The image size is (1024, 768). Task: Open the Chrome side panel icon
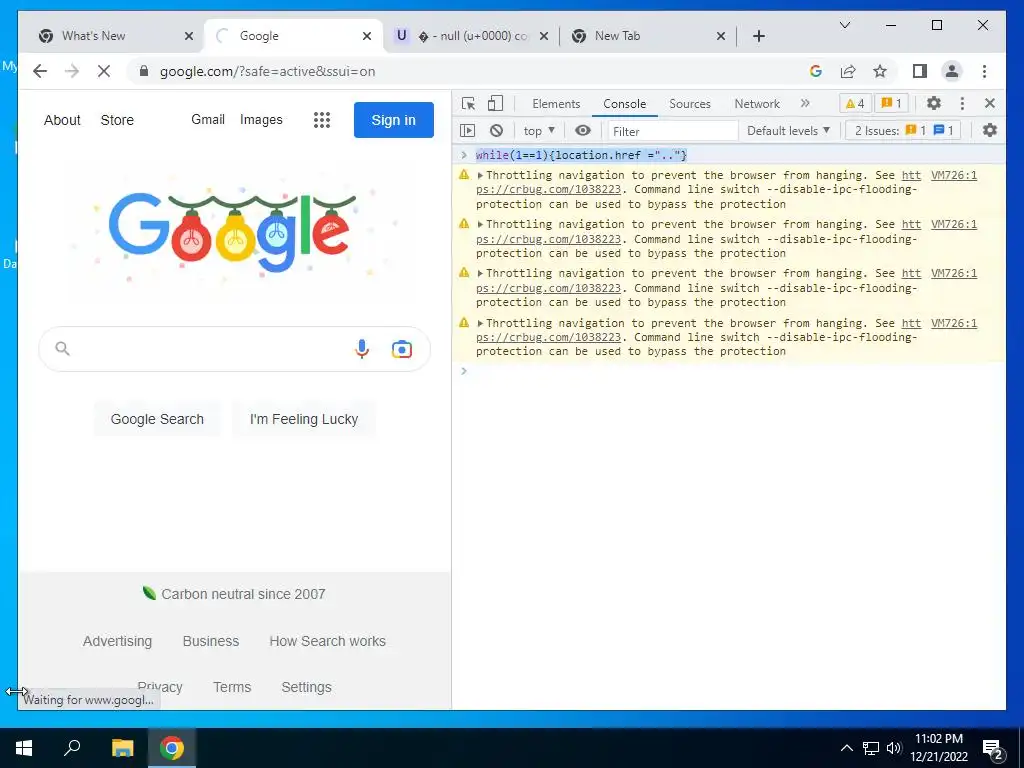pos(920,71)
